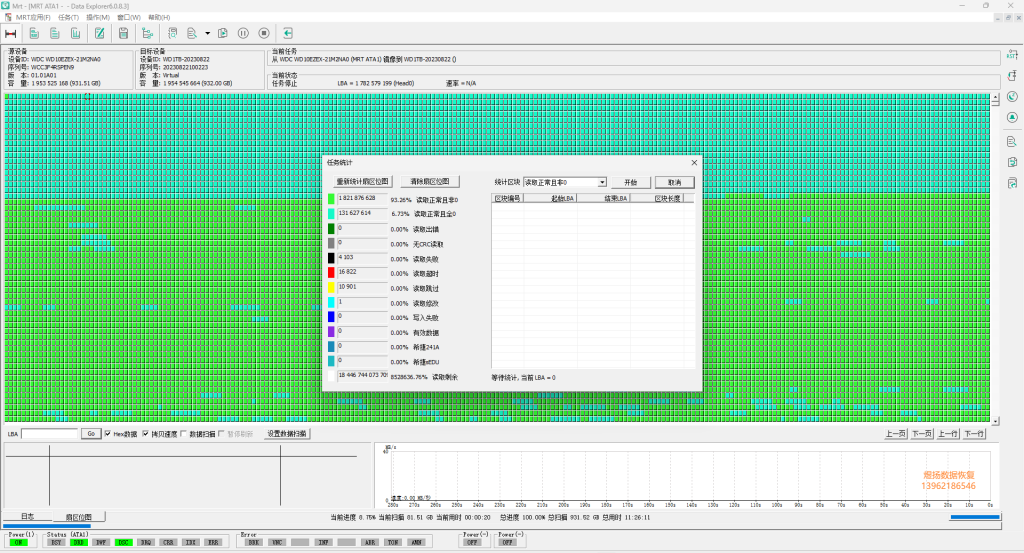The height and width of the screenshot is (553, 1024).
Task: Click the 上一页 button
Action: pyautogui.click(x=895, y=434)
